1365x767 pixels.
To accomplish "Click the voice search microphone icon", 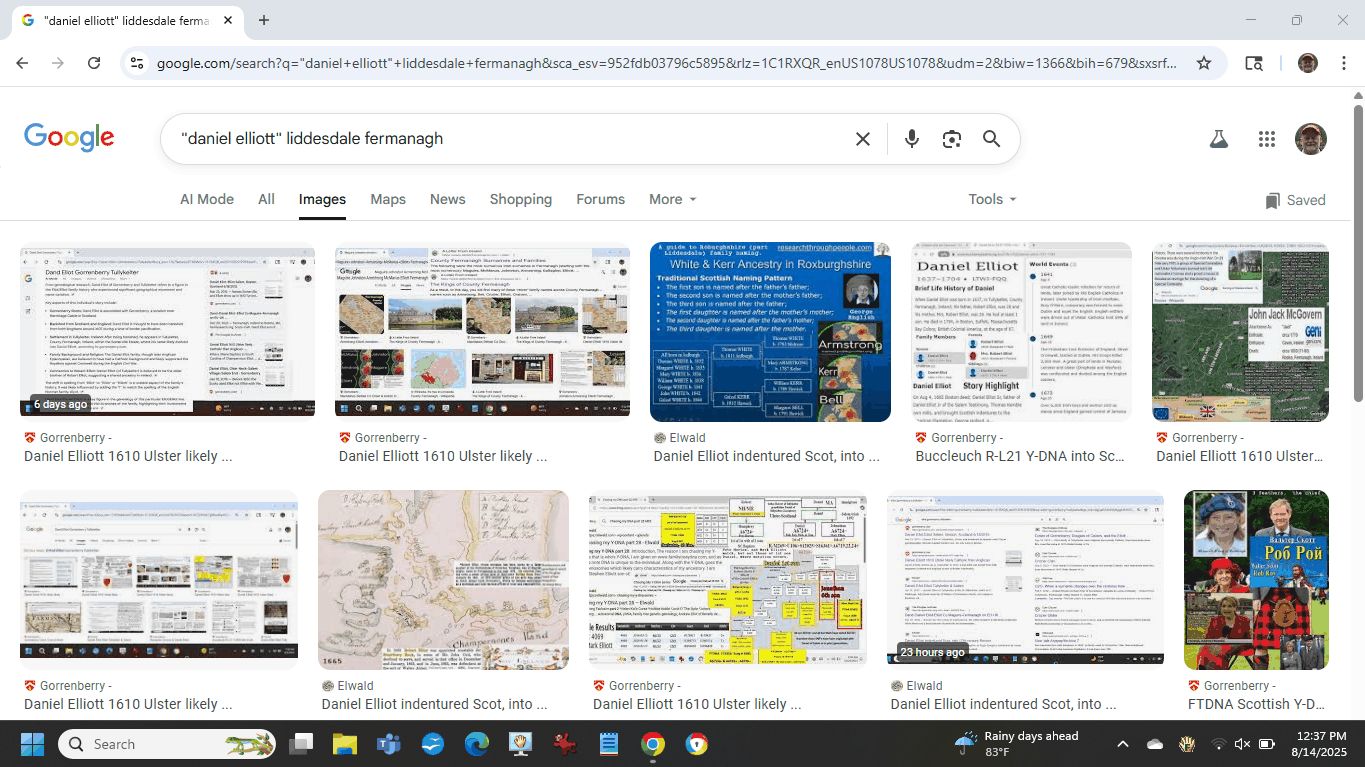I will tap(911, 139).
